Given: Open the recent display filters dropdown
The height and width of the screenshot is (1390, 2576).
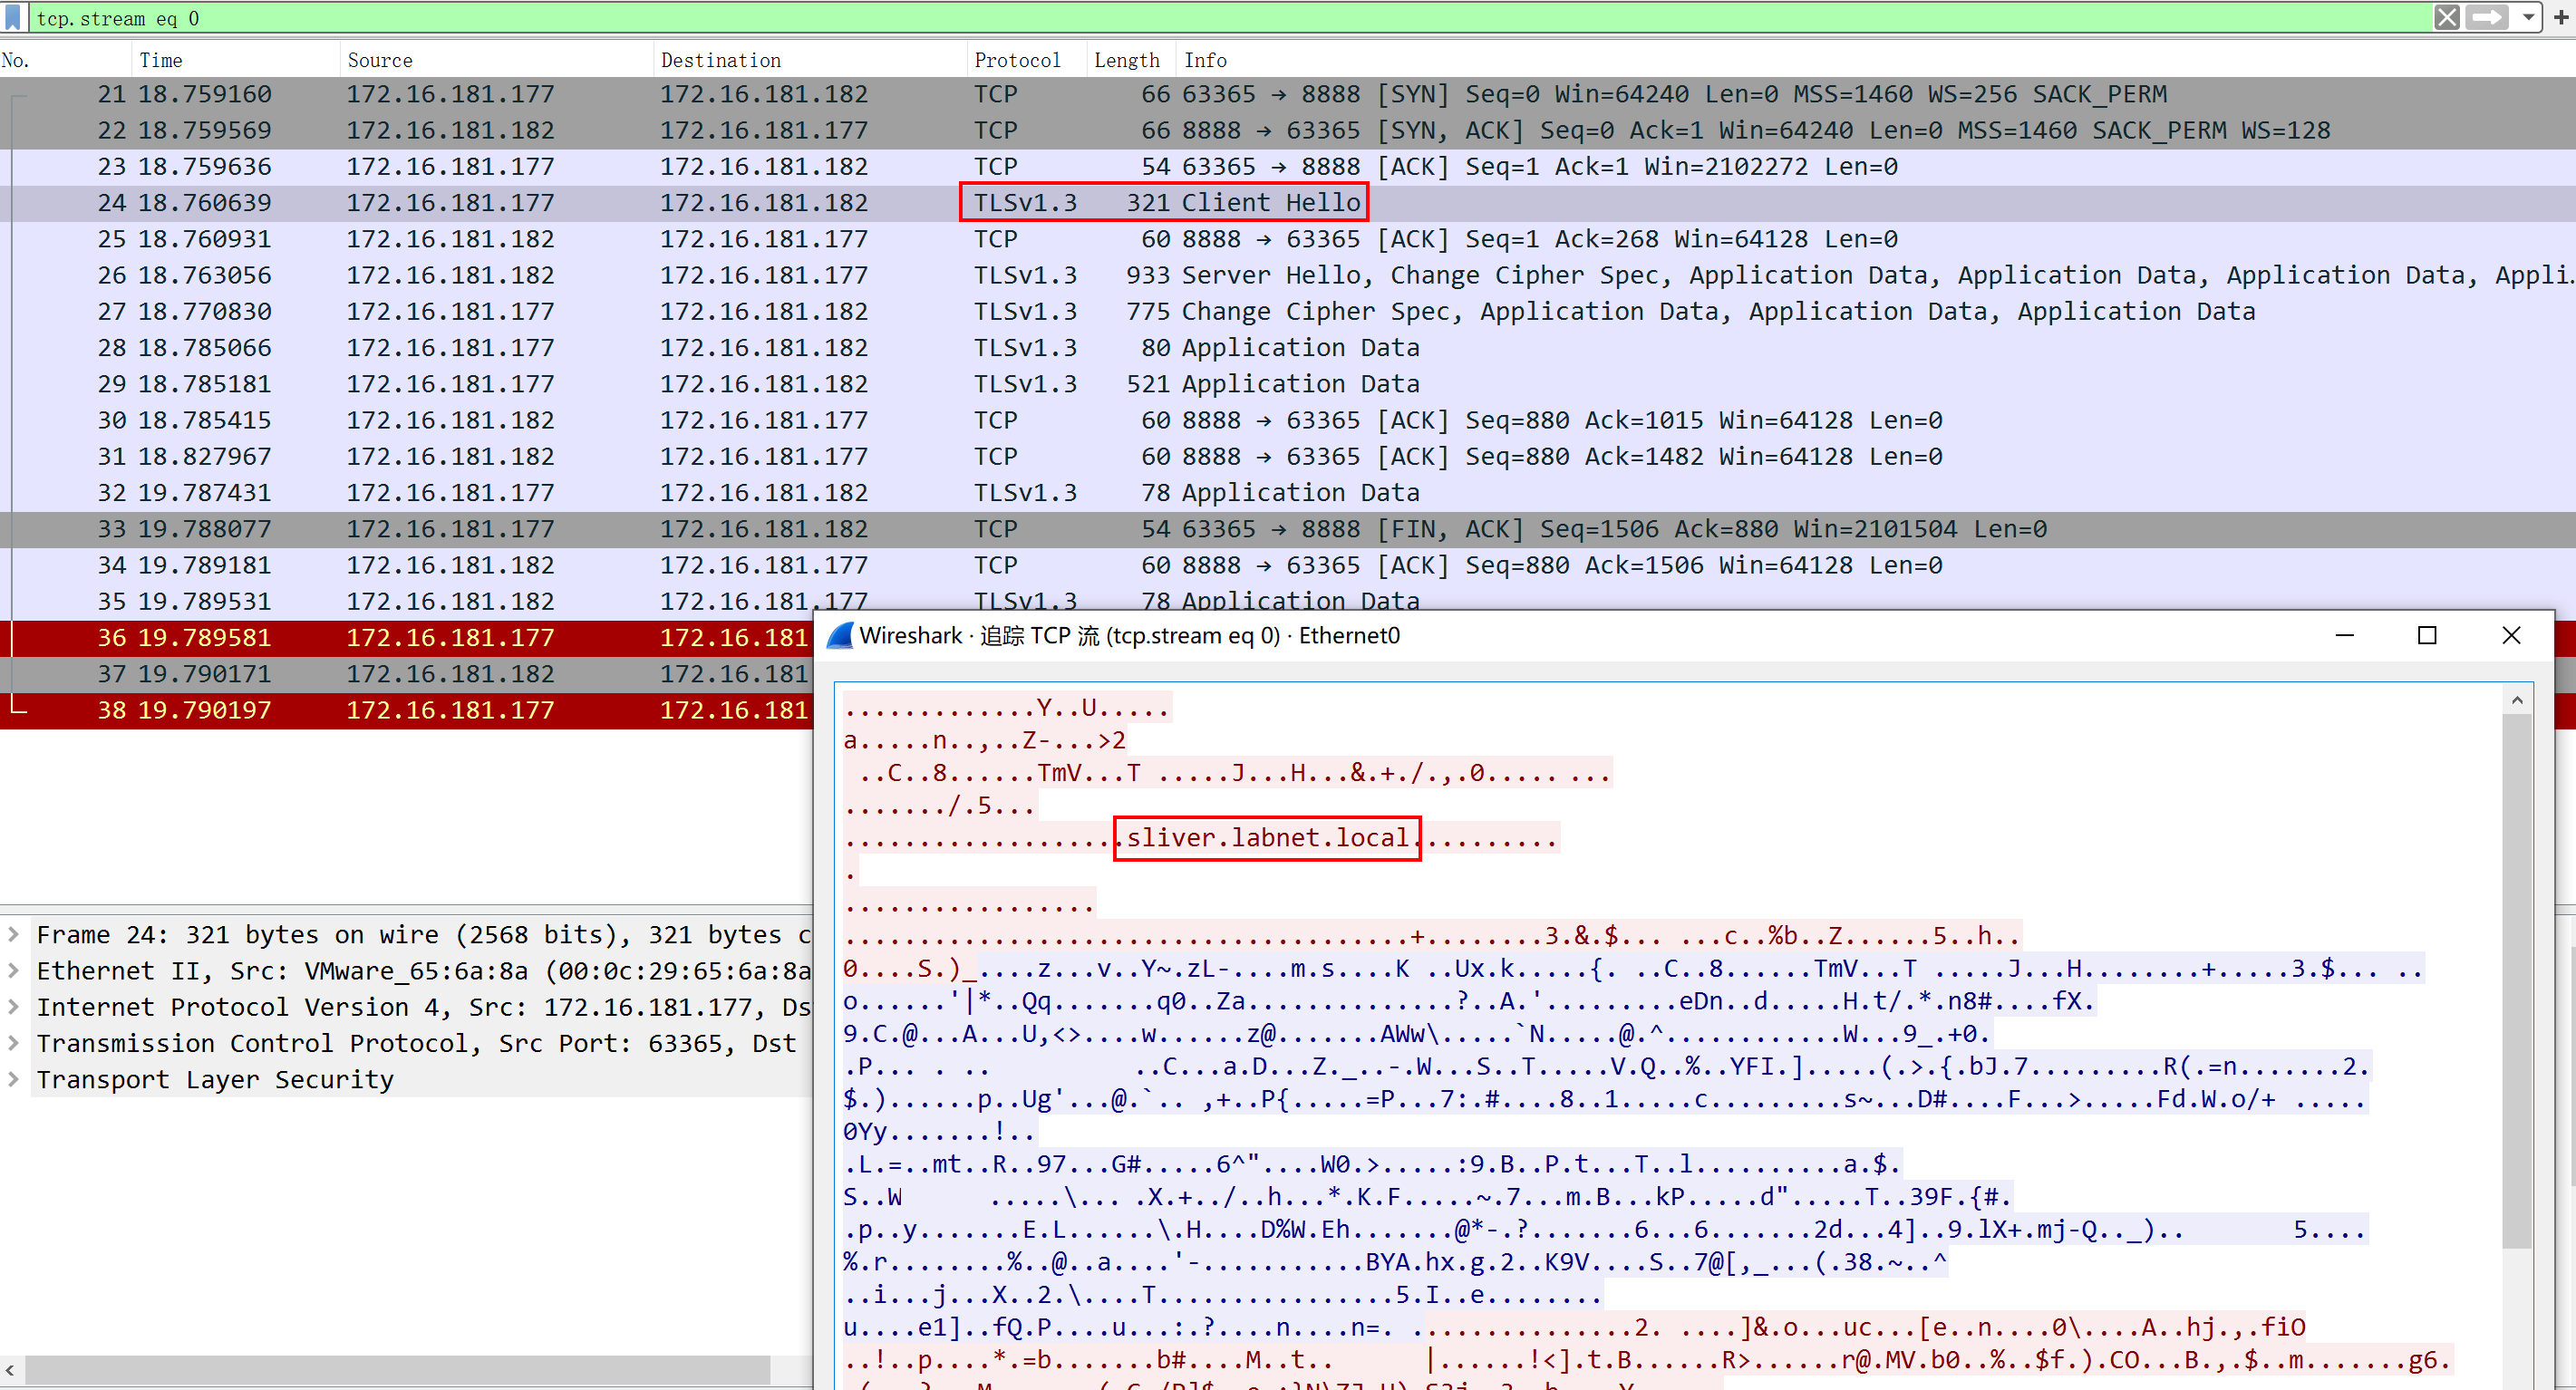Looking at the screenshot, I should click(x=2527, y=17).
